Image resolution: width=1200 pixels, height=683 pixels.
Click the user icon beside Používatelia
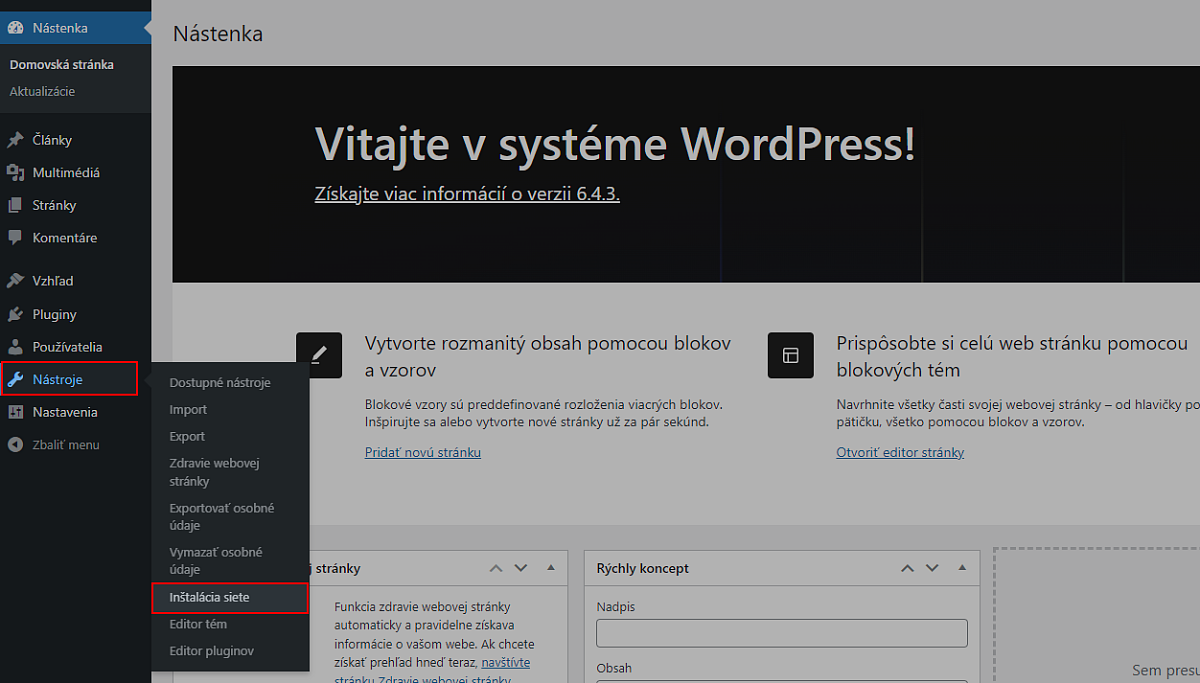pos(15,347)
